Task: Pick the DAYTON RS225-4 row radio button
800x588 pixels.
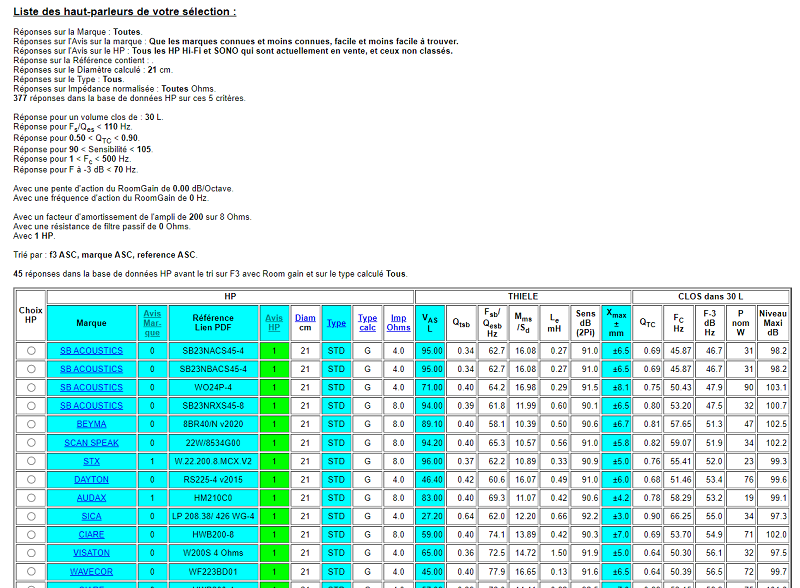Action: (x=31, y=479)
